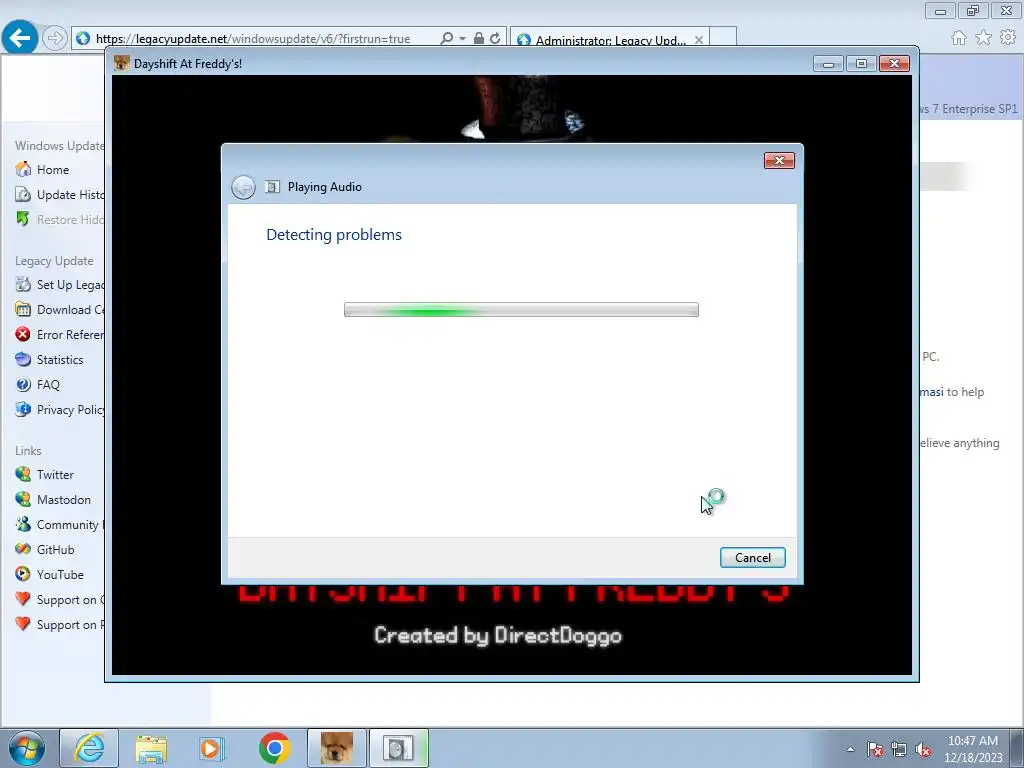The image size is (1024, 768).
Task: Open Error Reference sidebar link
Action: click(71, 334)
